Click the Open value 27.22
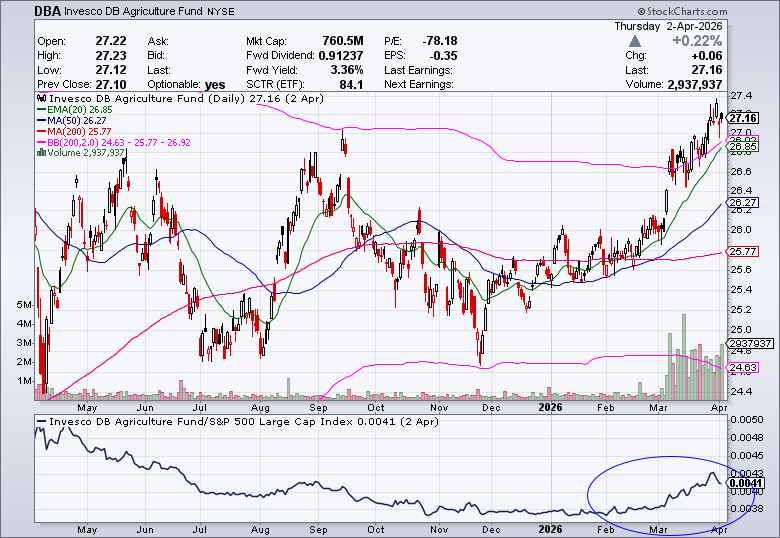This screenshot has height=538, width=780. [x=111, y=41]
